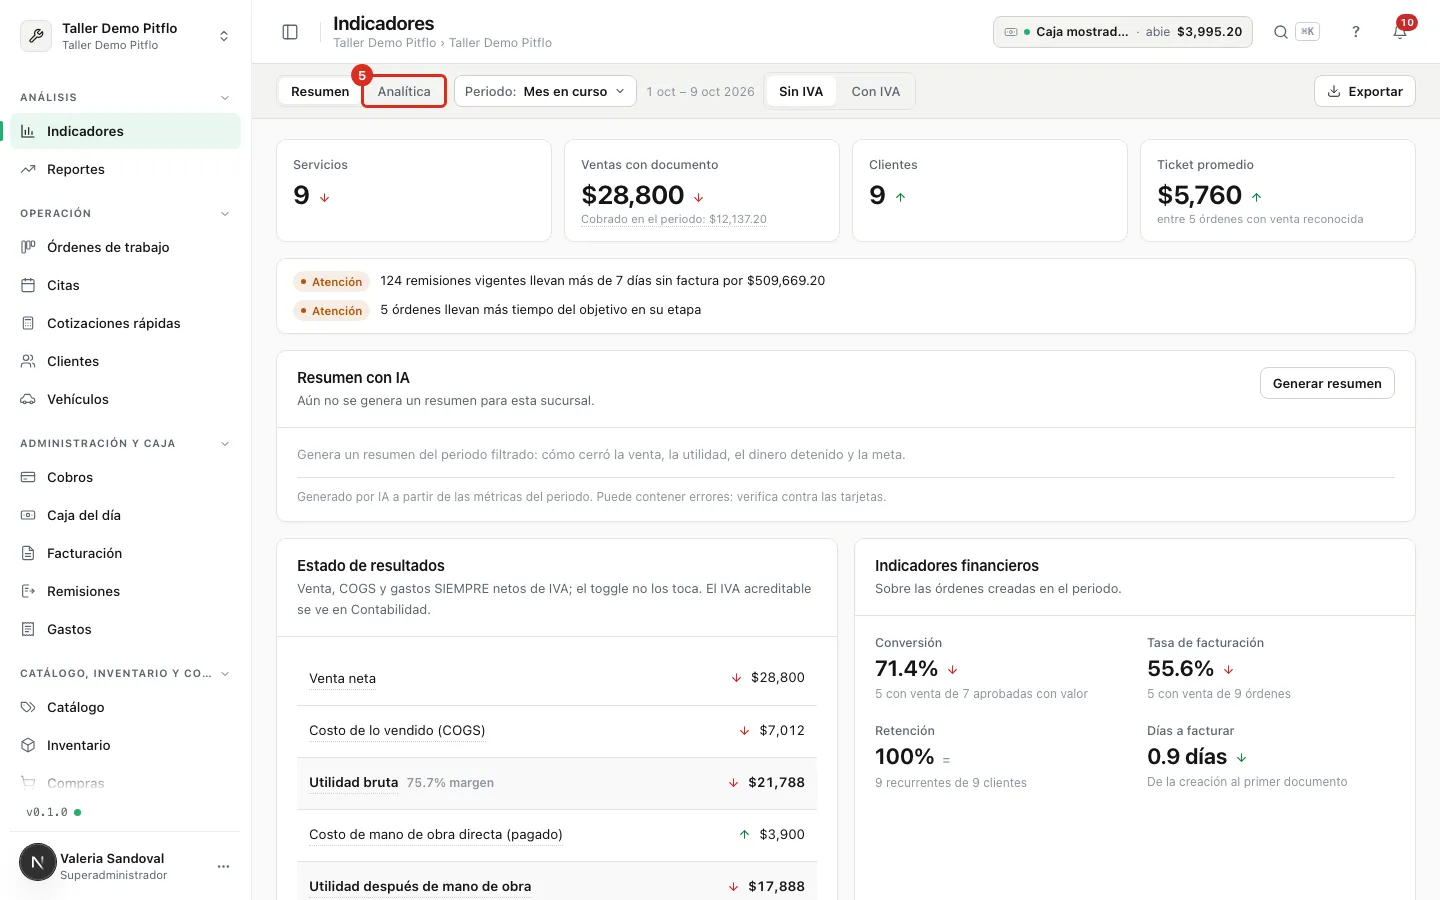Image resolution: width=1440 pixels, height=900 pixels.
Task: Open the Periodo Mes en curso dropdown
Action: pos(545,91)
